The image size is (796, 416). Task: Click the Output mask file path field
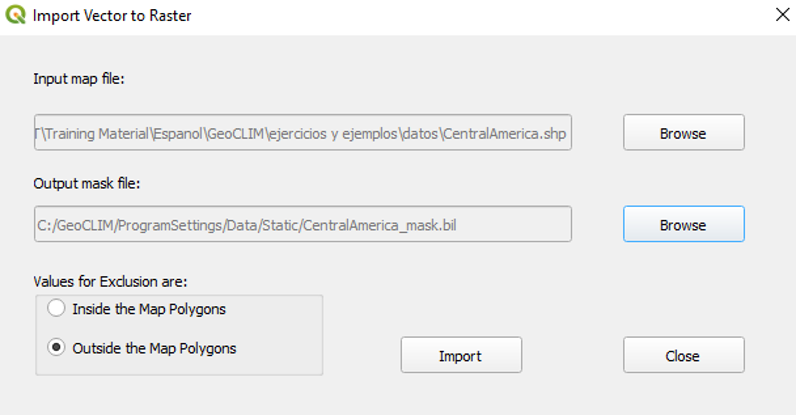click(x=302, y=225)
